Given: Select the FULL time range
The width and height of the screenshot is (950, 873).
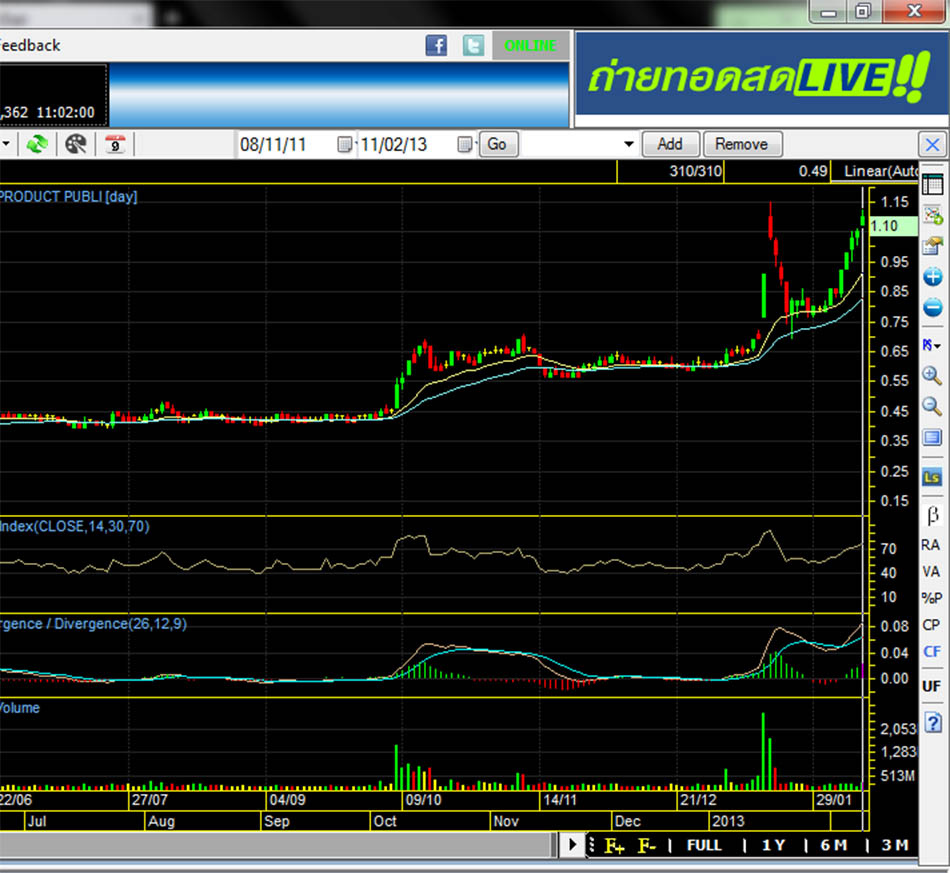Looking at the screenshot, I should click(703, 845).
